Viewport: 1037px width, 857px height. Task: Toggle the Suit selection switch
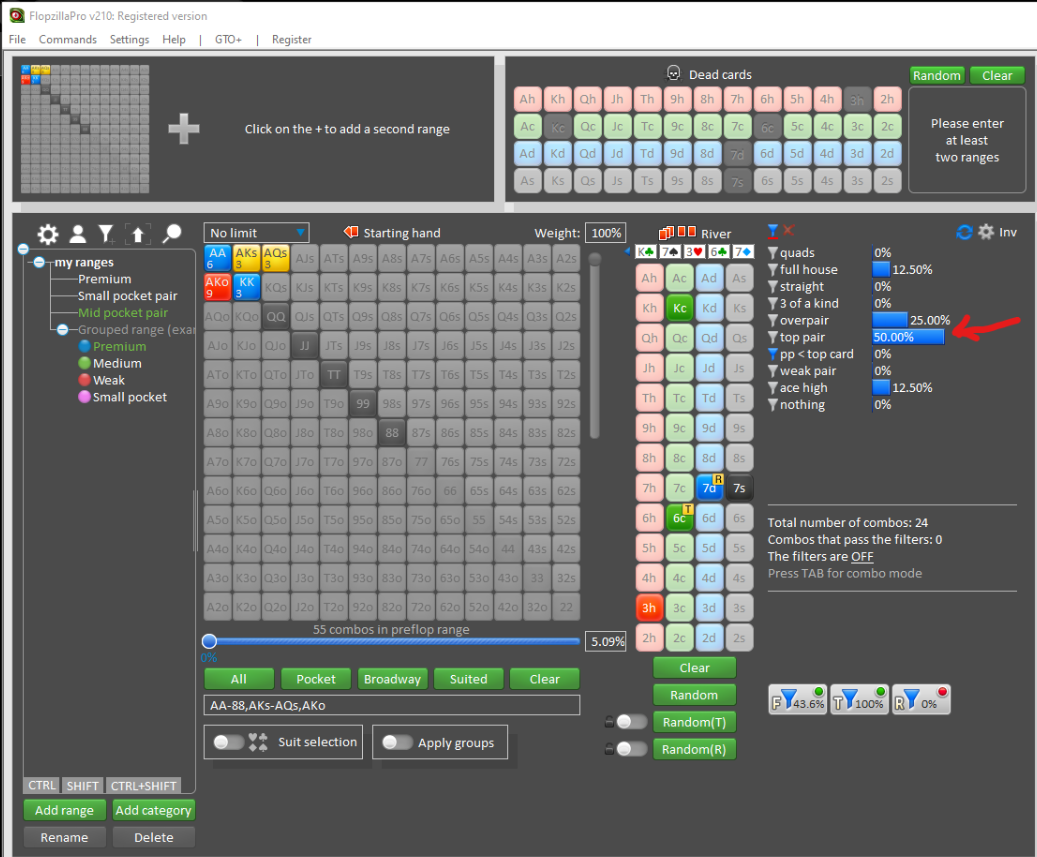click(229, 742)
